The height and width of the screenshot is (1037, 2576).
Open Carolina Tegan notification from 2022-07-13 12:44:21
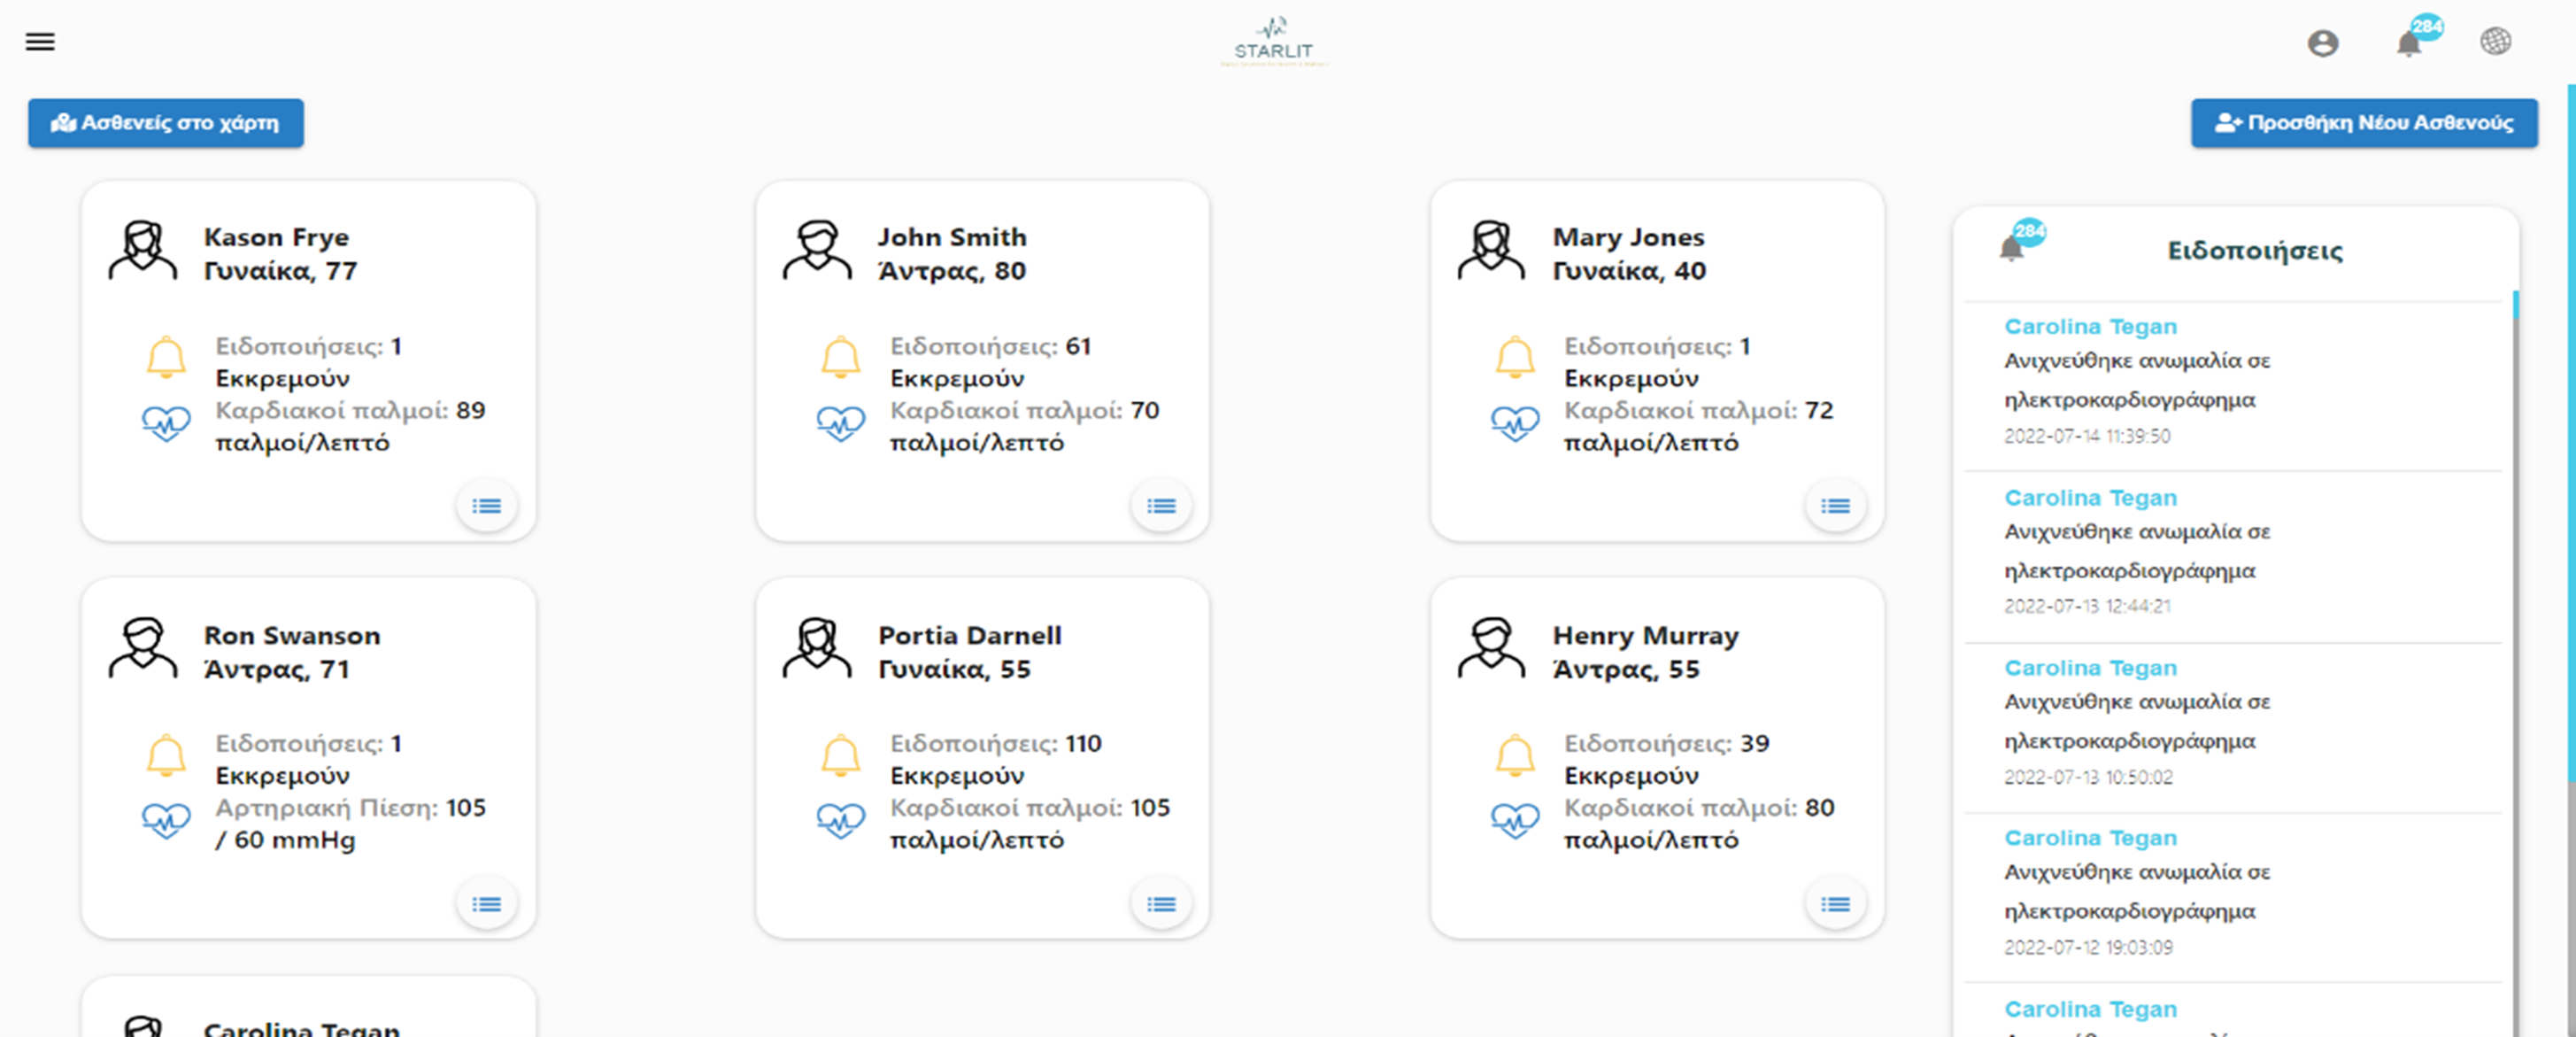tap(2234, 555)
